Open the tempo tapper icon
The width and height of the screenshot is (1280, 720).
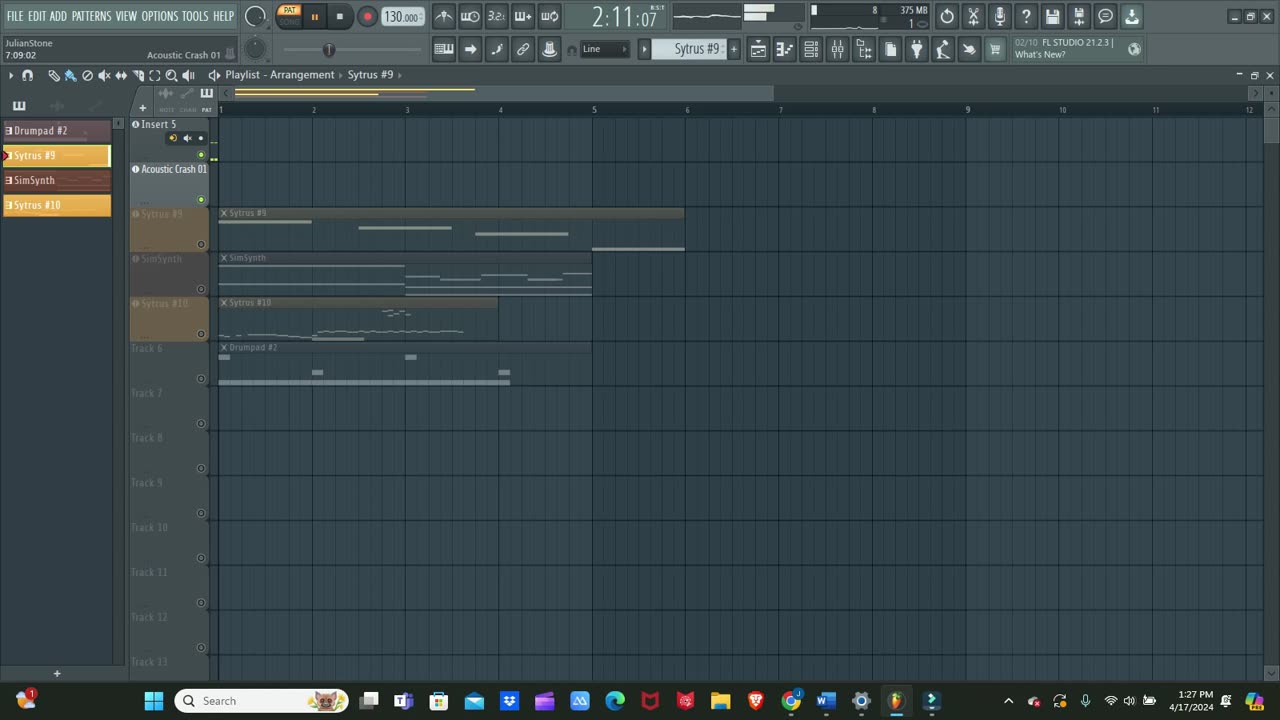click(x=942, y=49)
